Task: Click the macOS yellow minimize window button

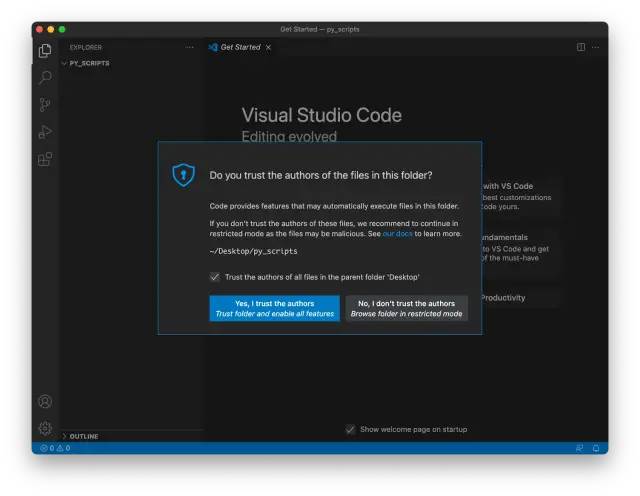Action: (51, 29)
